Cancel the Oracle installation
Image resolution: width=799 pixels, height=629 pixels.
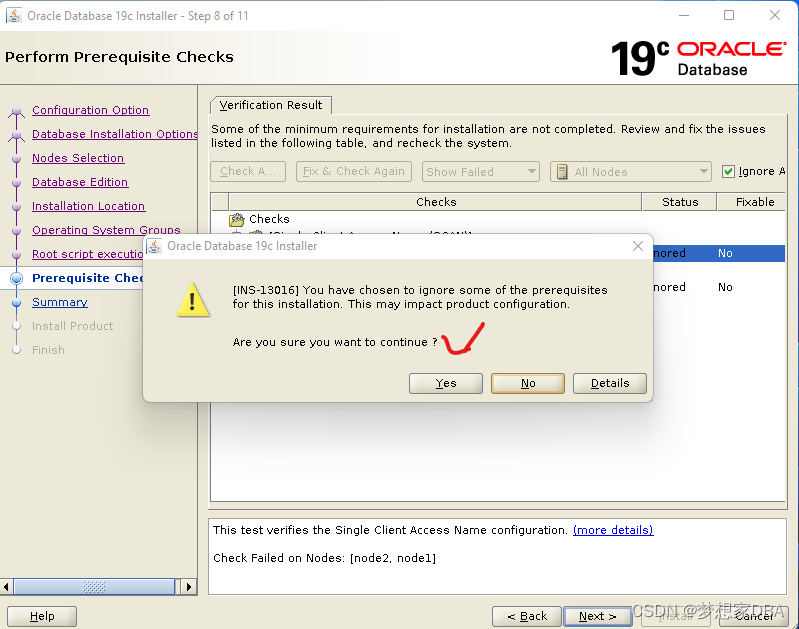coord(754,616)
